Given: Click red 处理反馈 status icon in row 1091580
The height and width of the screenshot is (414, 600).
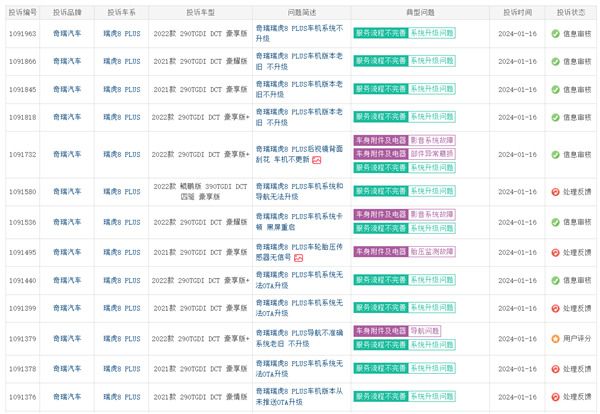Looking at the screenshot, I should point(555,192).
